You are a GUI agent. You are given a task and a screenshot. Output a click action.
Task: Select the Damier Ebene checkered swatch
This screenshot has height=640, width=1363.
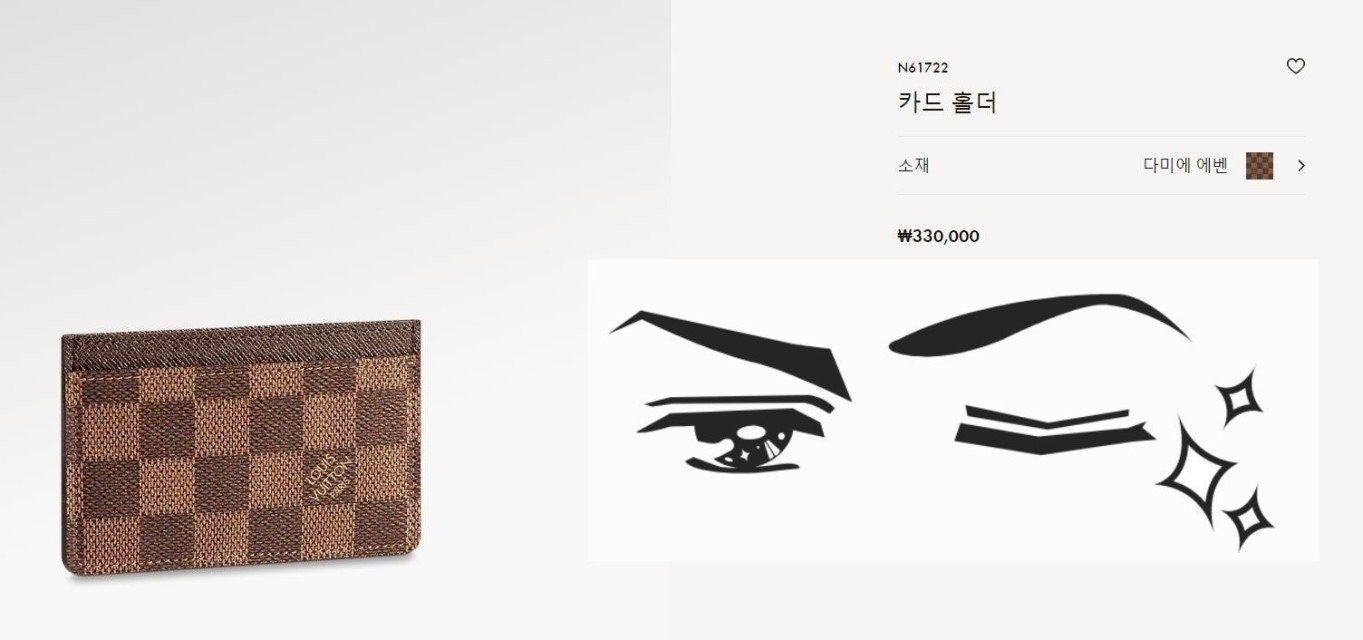tap(1259, 166)
